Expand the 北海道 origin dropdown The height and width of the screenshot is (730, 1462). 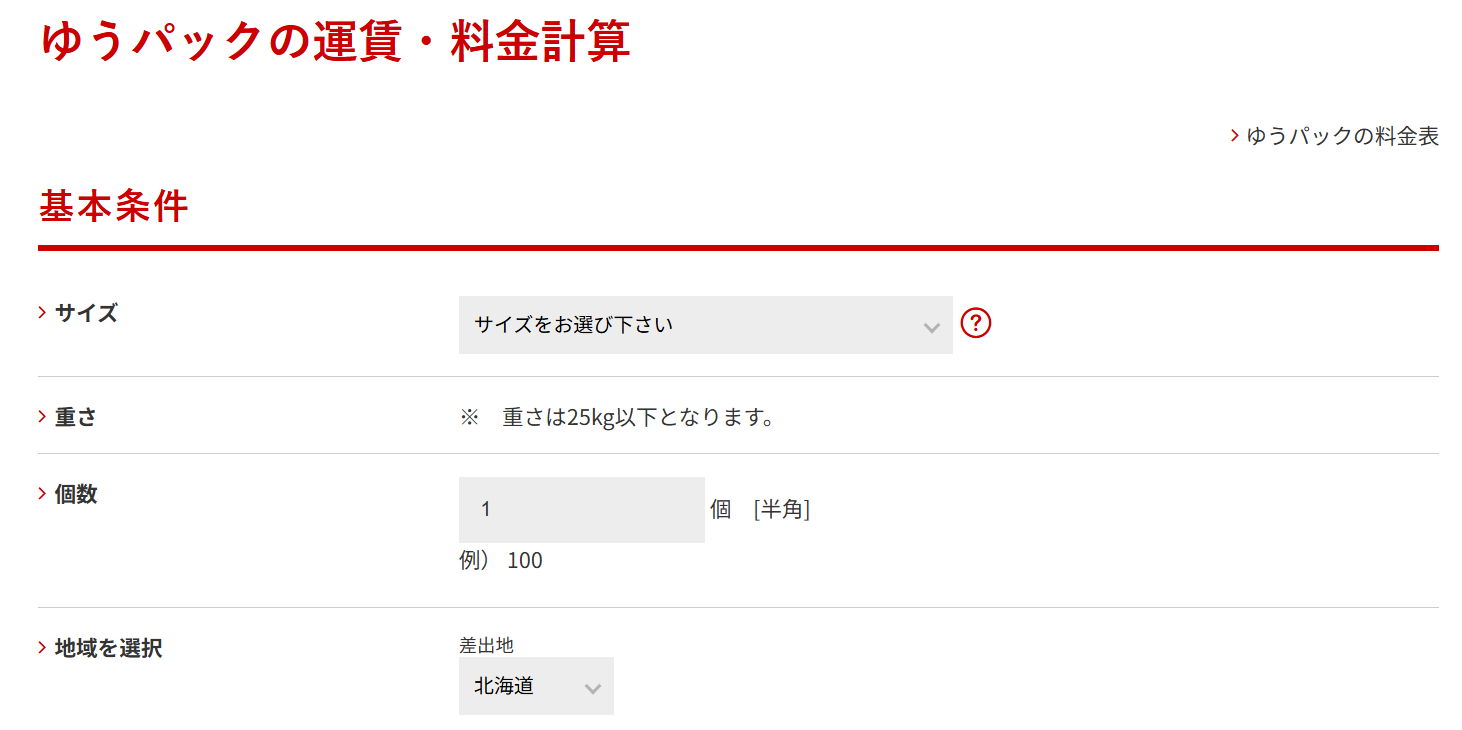535,686
